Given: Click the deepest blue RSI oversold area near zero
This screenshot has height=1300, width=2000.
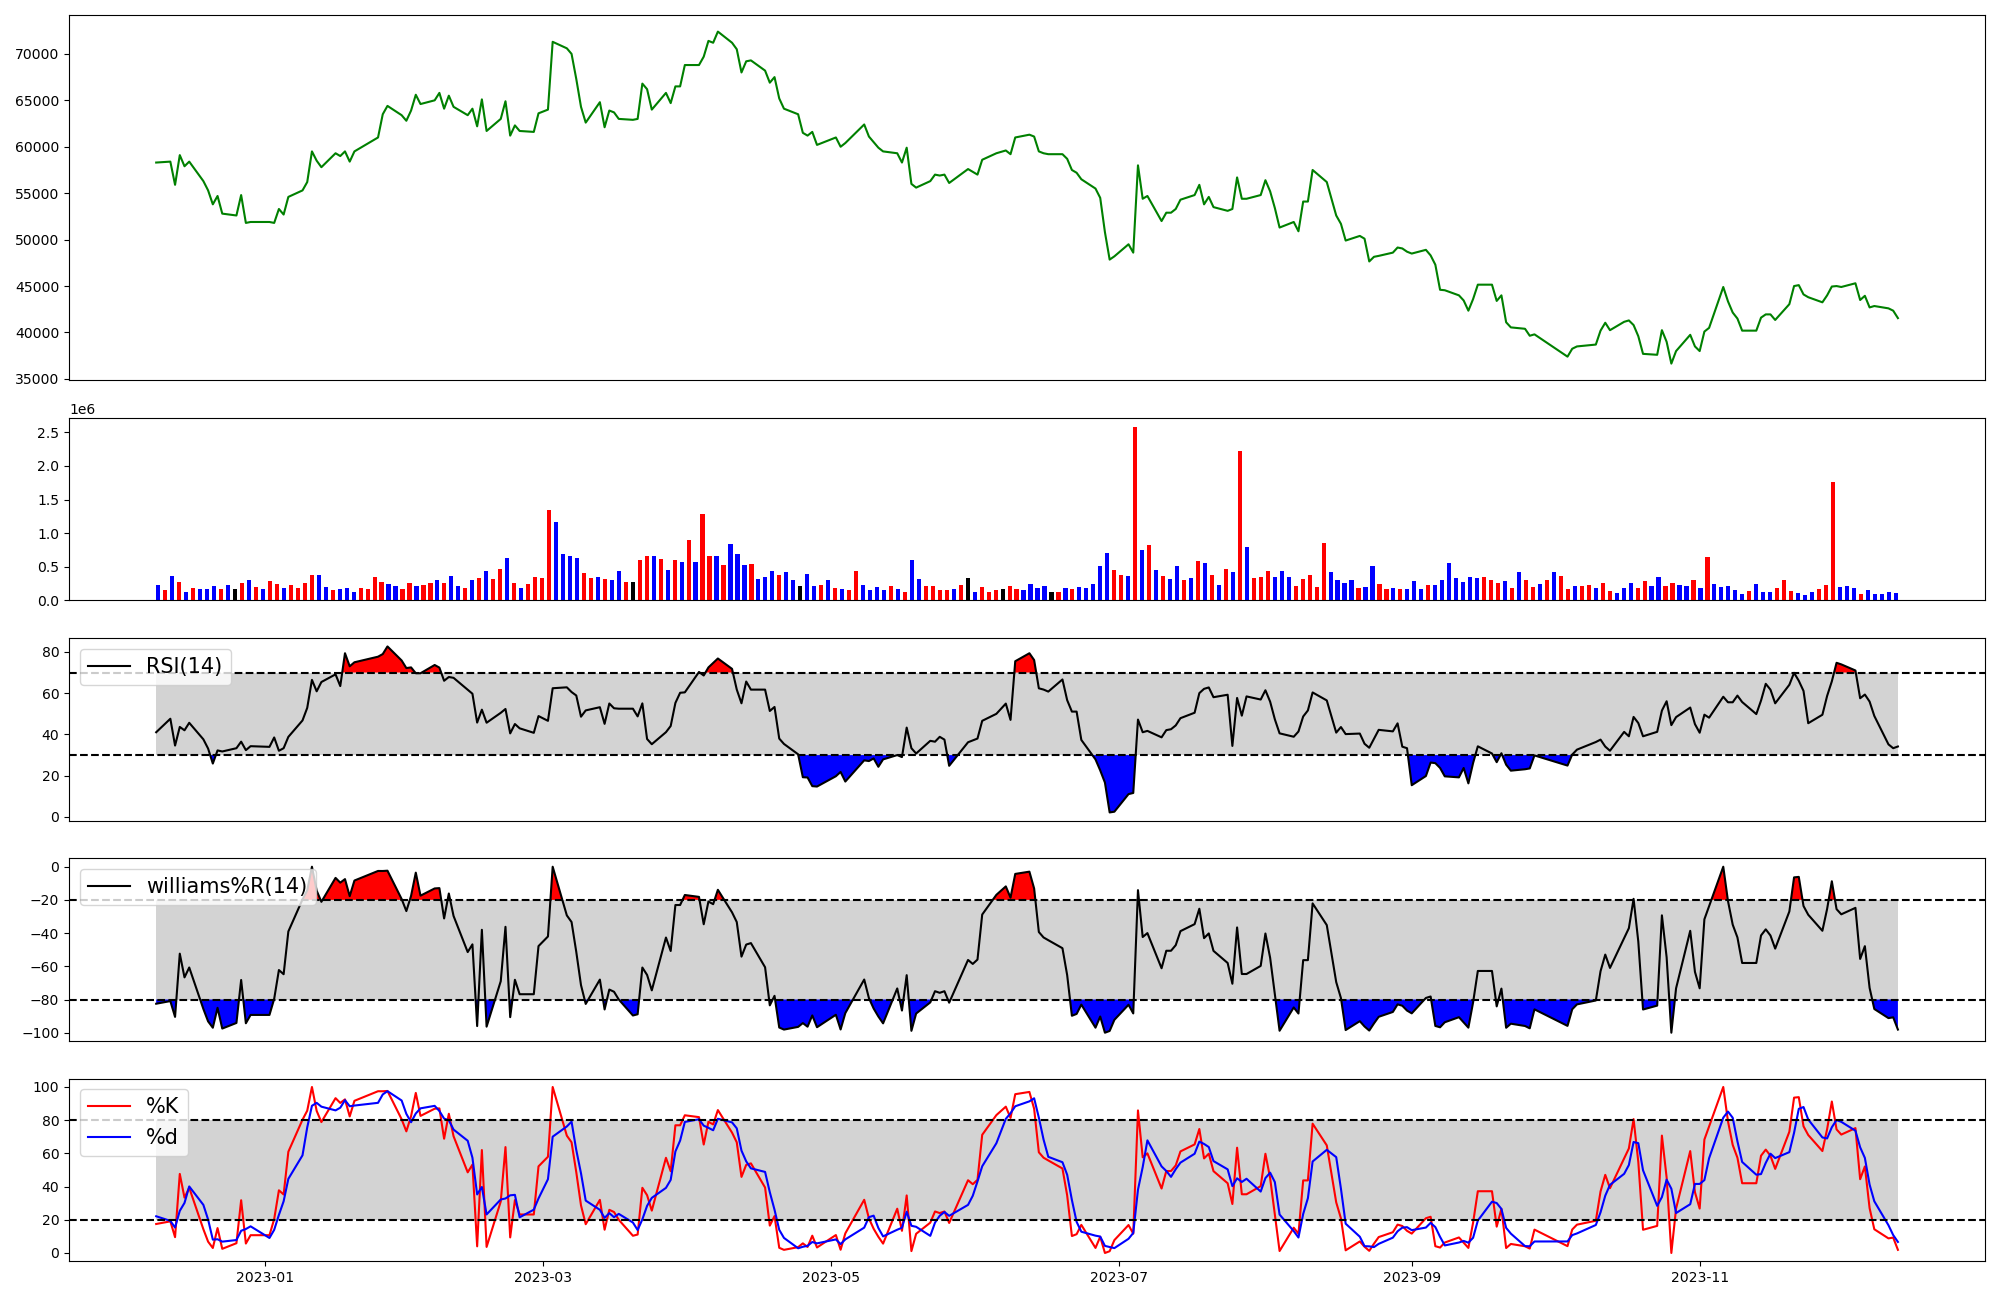Looking at the screenshot, I should pos(1118,785).
